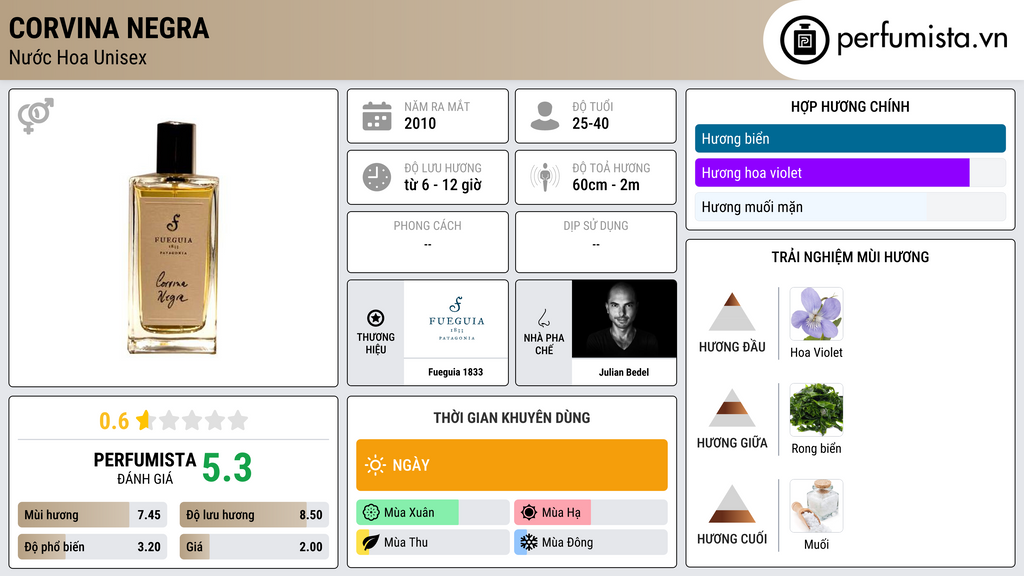
Task: Click the Hương muối mặn accord bar
Action: [x=850, y=207]
